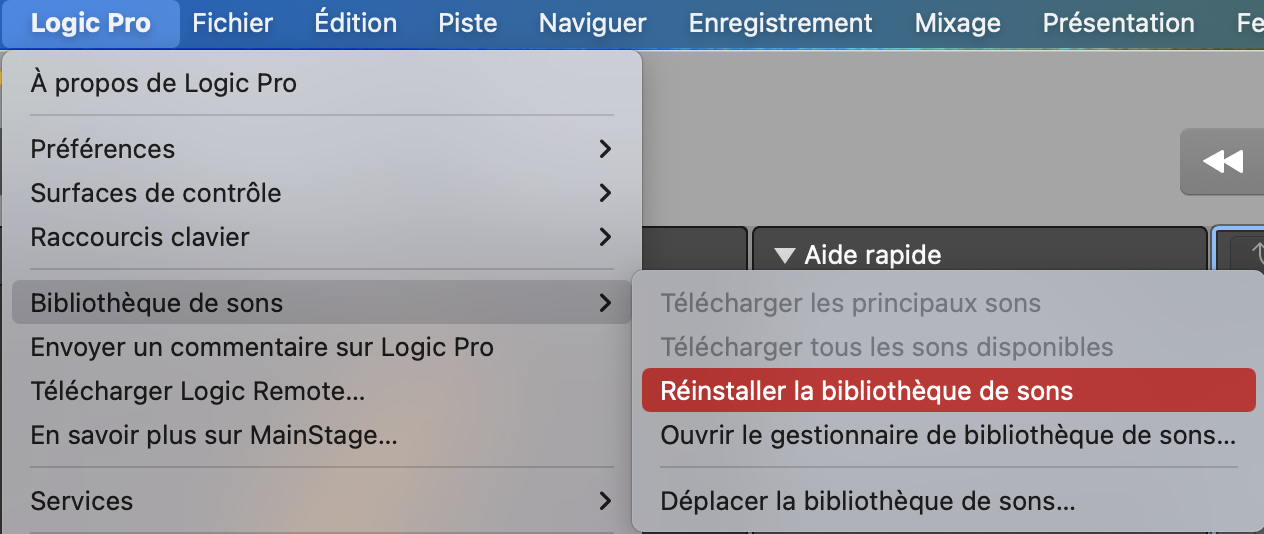1264x534 pixels.
Task: Open the Enregistrement menu
Action: [x=781, y=23]
